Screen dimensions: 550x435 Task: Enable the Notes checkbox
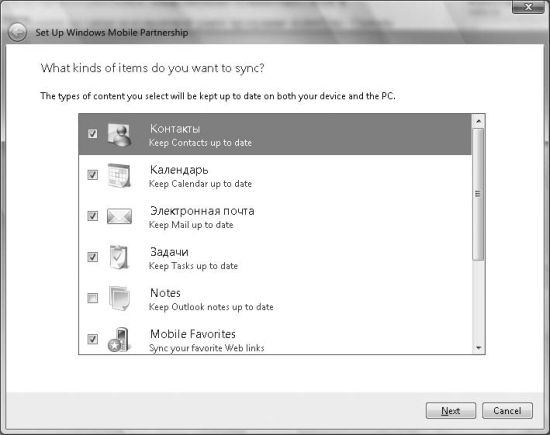[x=93, y=298]
